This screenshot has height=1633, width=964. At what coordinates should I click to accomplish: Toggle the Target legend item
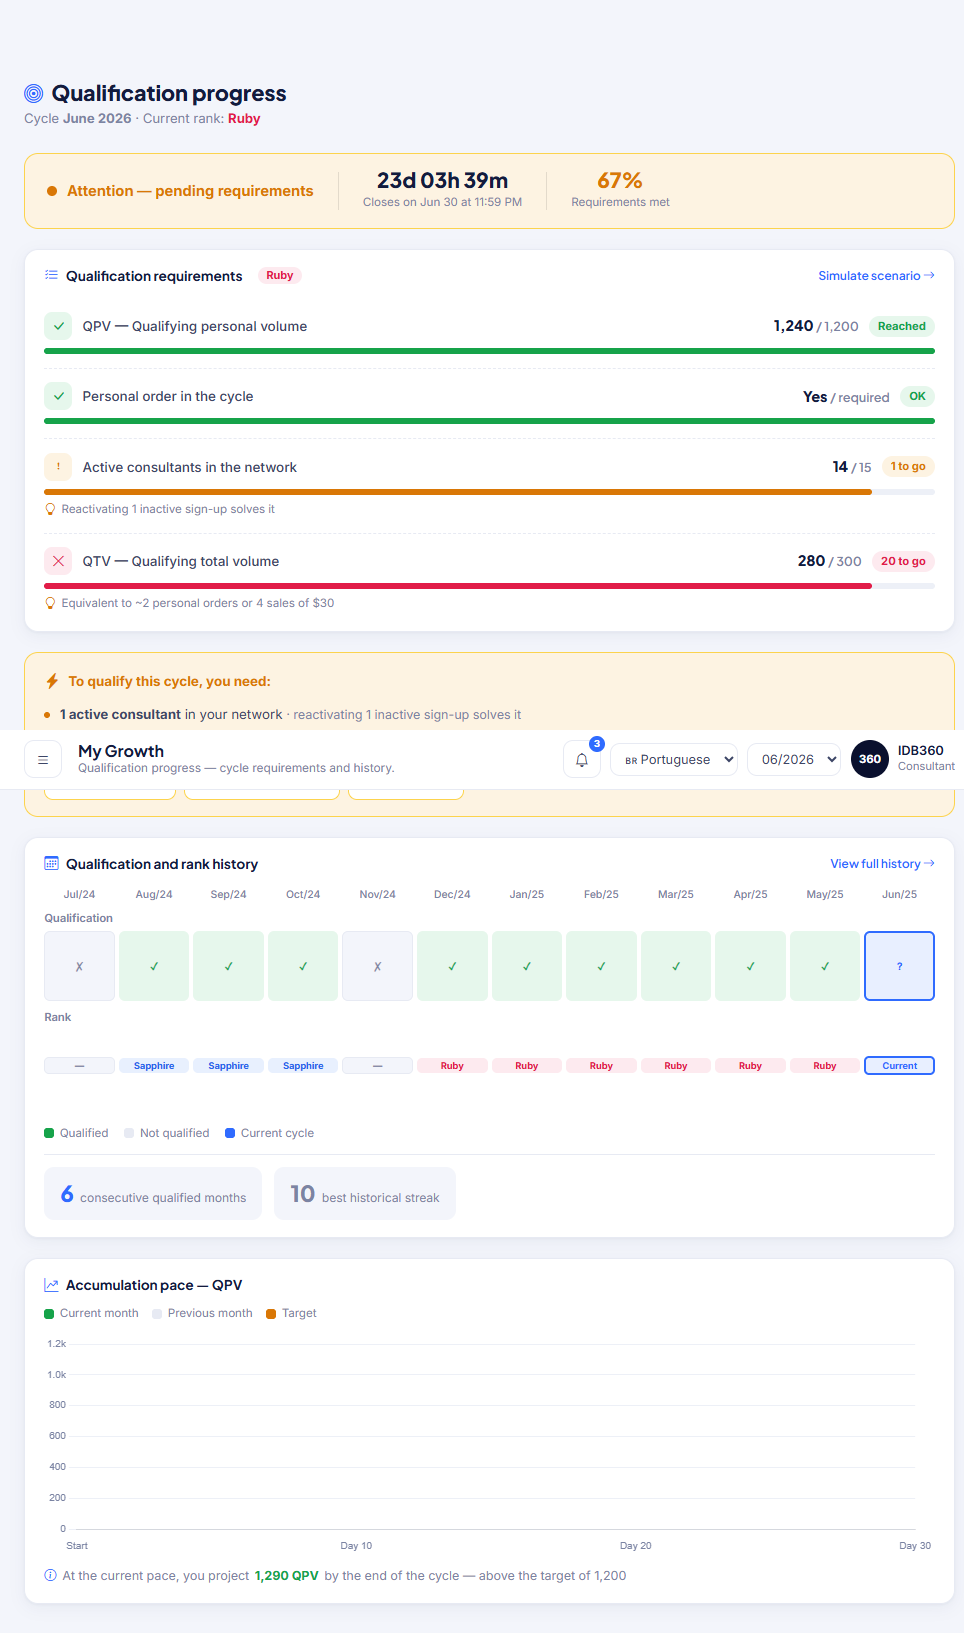[x=291, y=1313]
